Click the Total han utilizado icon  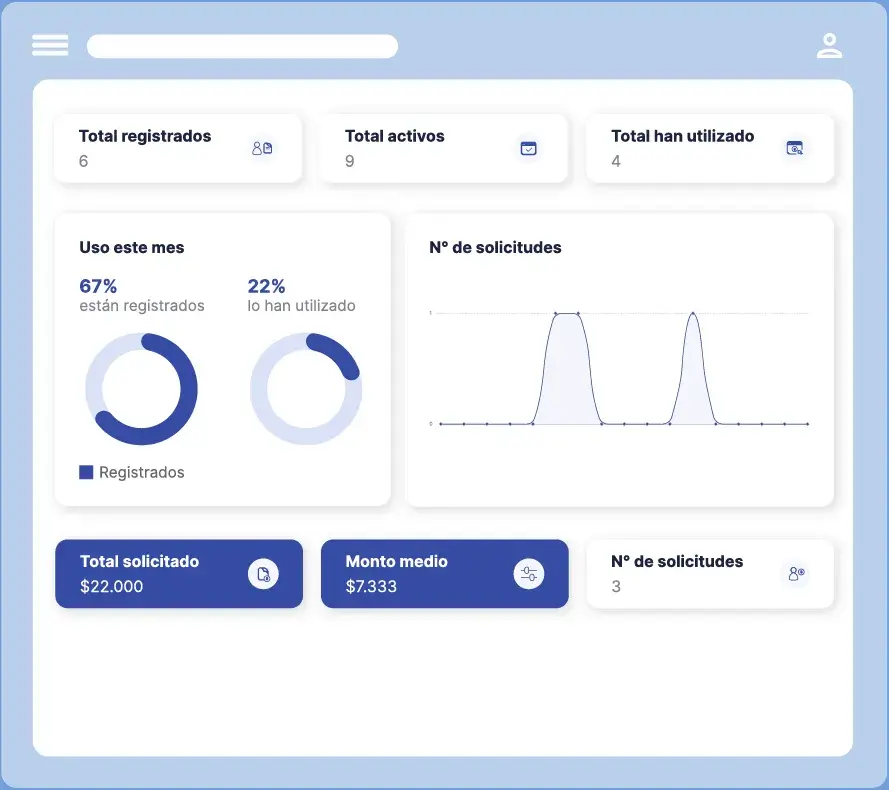click(x=795, y=148)
